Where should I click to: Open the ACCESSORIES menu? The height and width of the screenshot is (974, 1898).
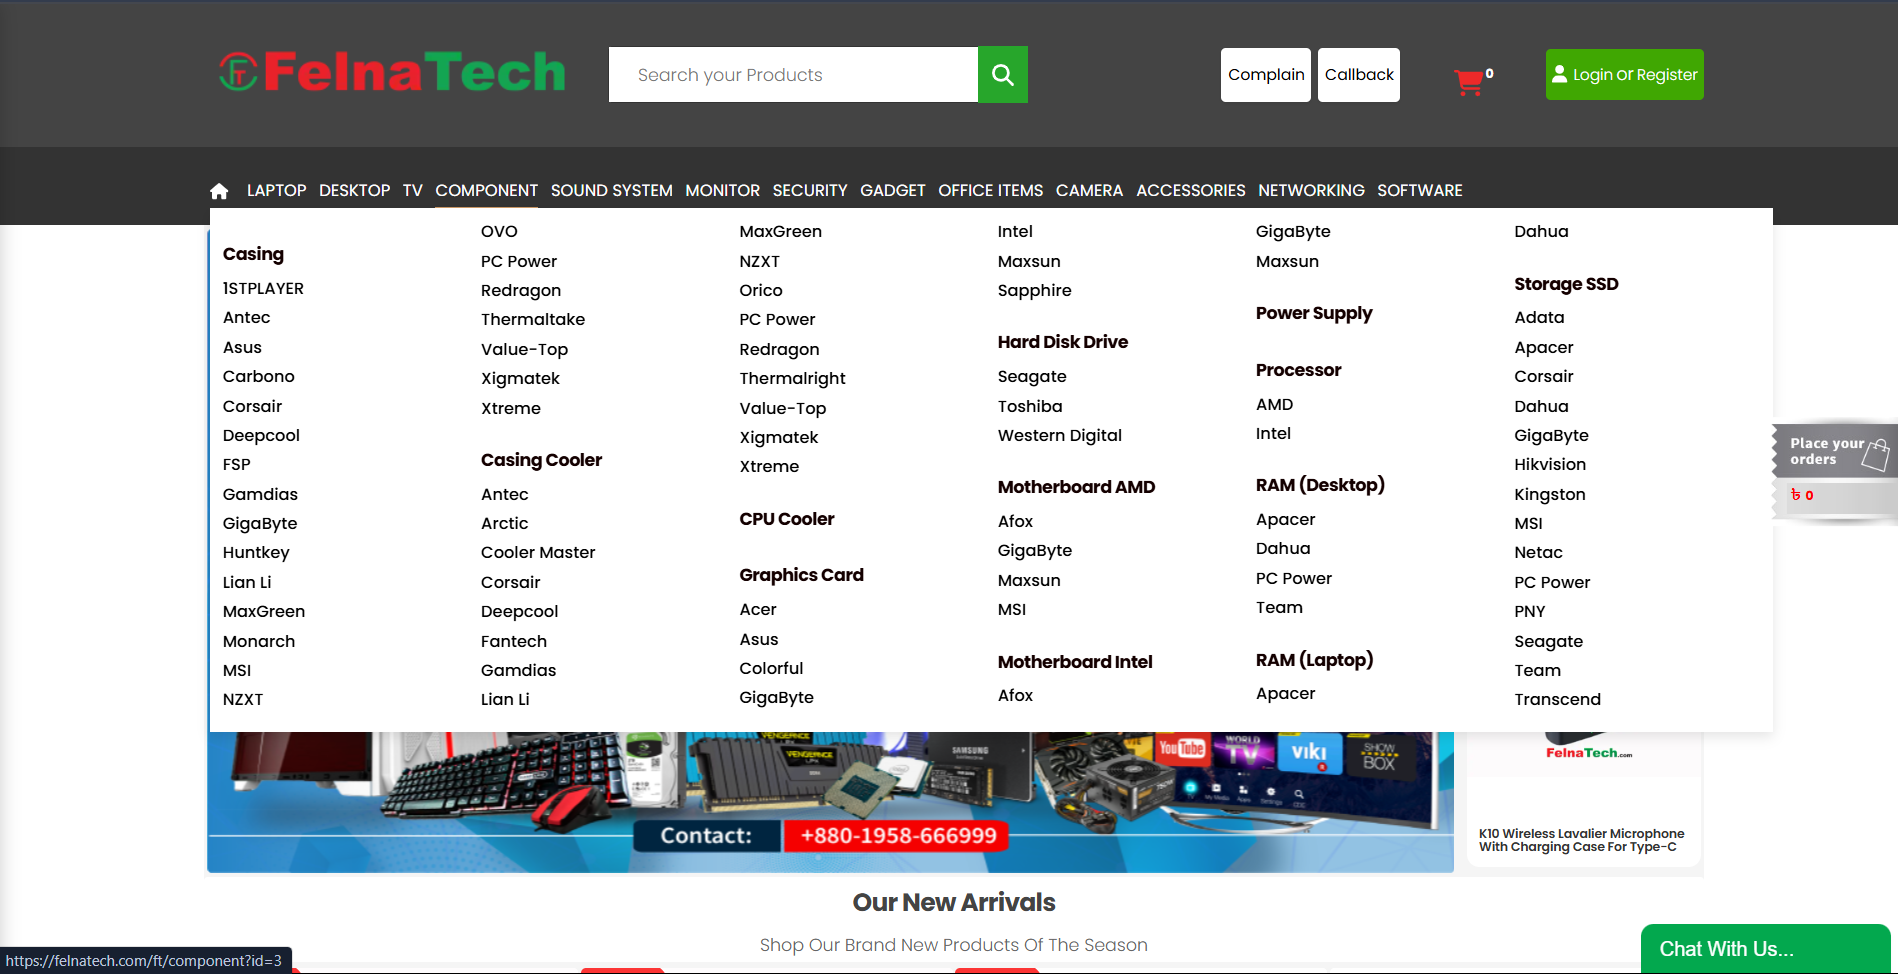click(x=1191, y=190)
